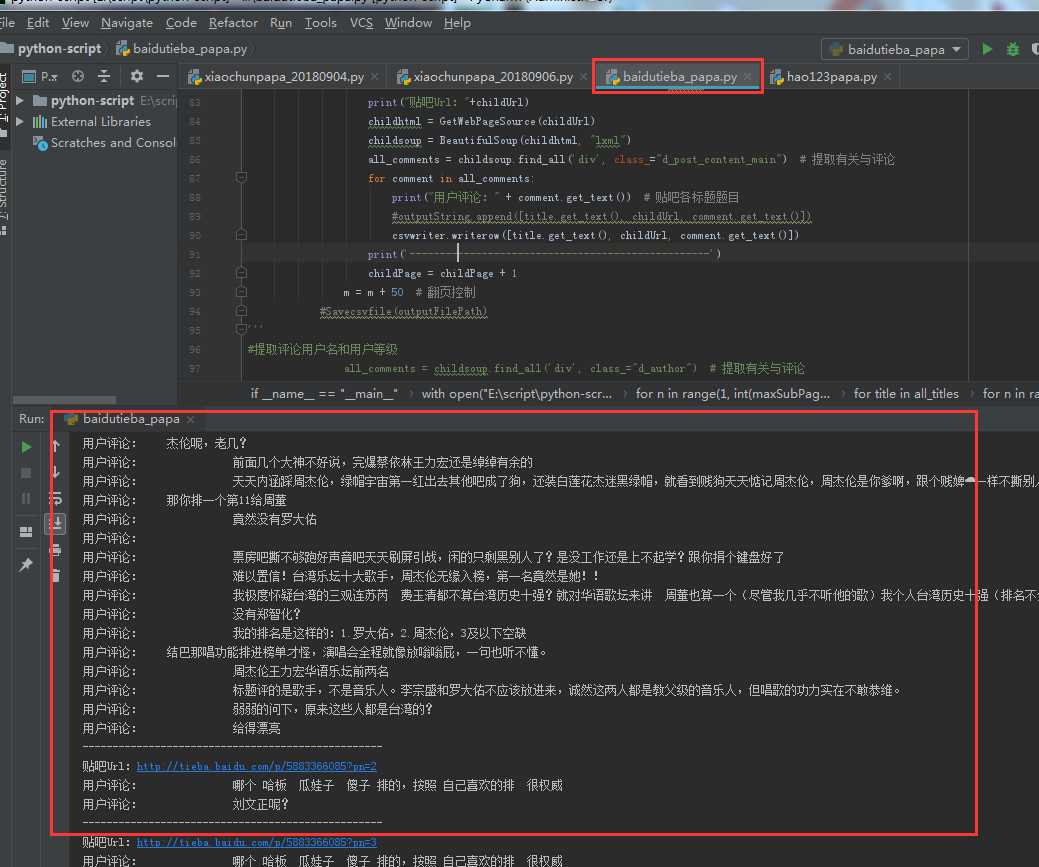
Task: Toggle fold marker at m = m + 50 line
Action: 241,292
